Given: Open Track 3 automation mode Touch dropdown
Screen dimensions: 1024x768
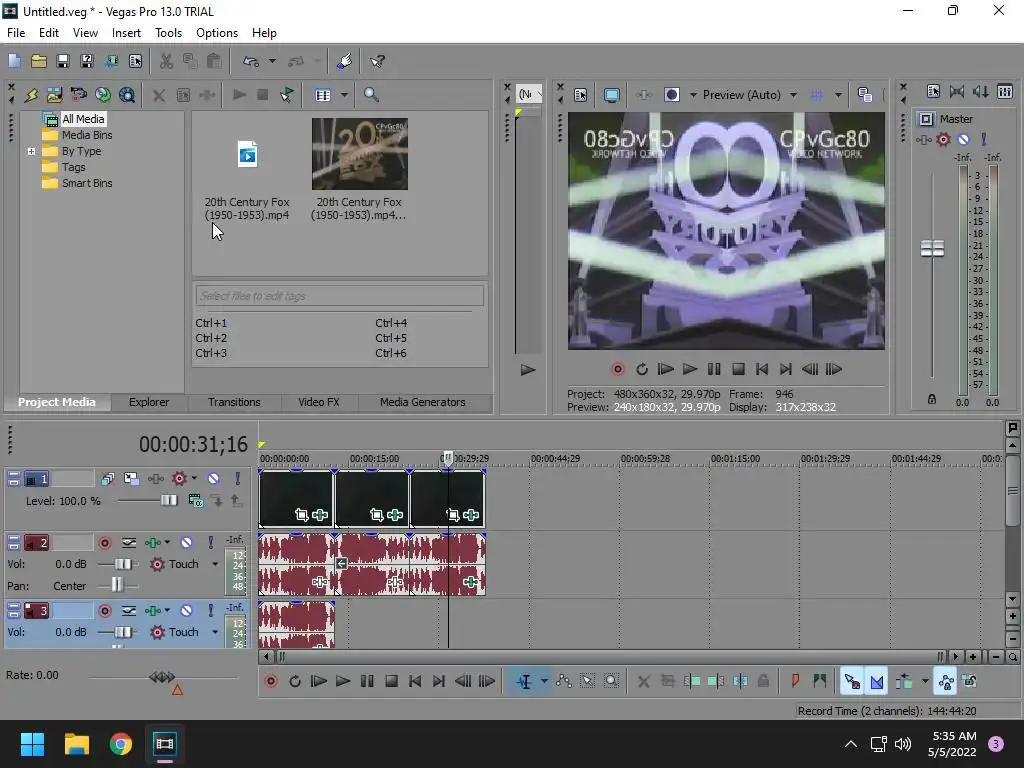Looking at the screenshot, I should pyautogui.click(x=215, y=632).
